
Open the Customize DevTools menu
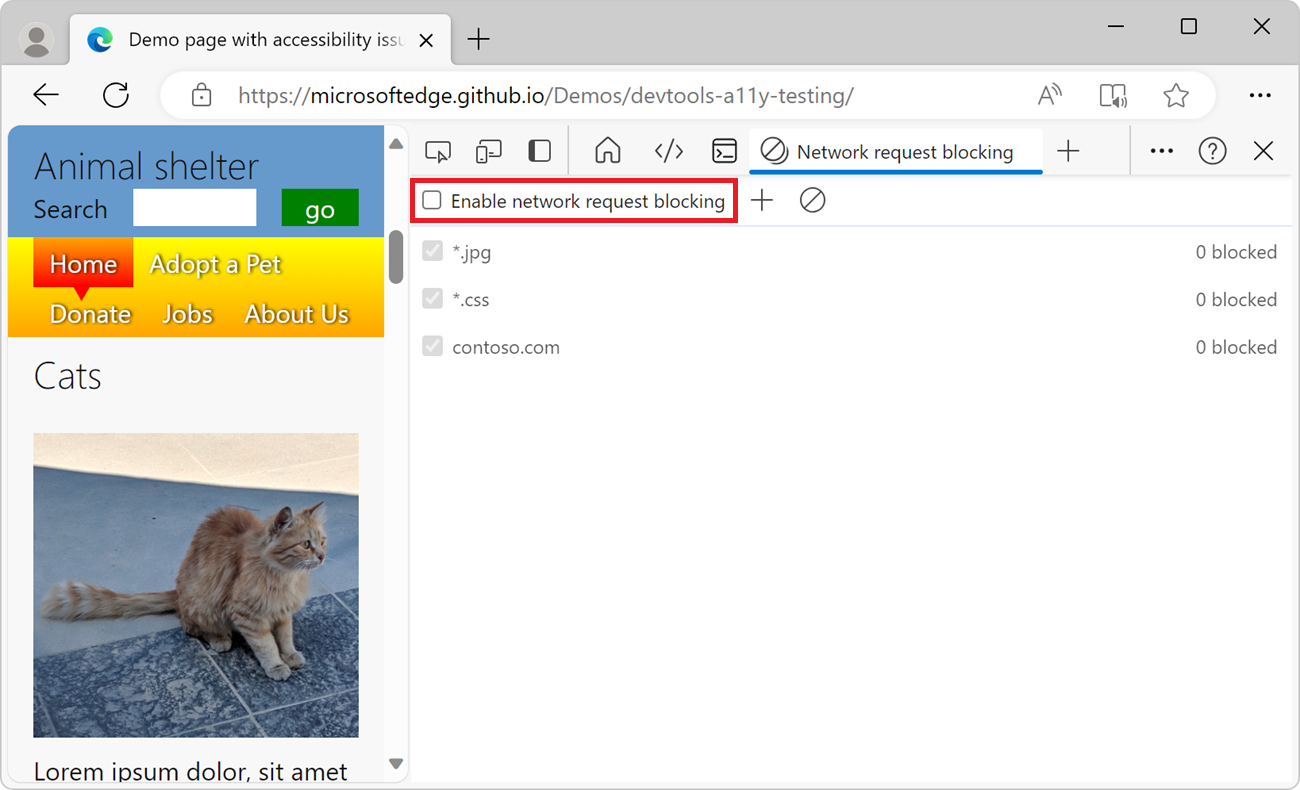(x=1161, y=151)
